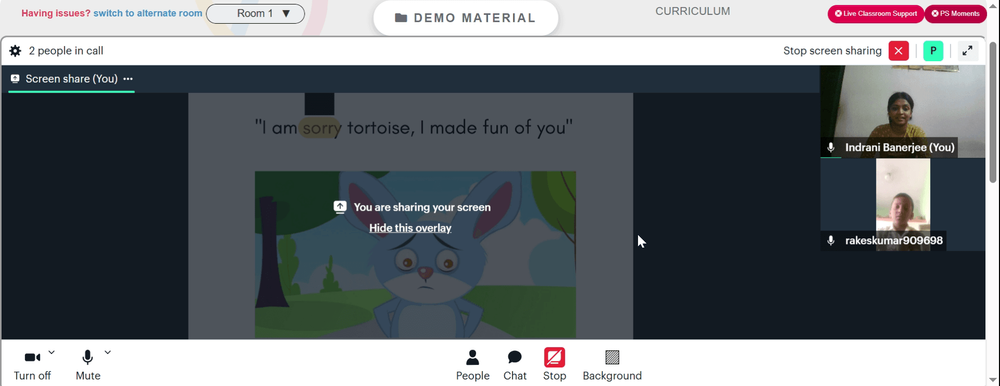Open Room 1 dropdown

[x=255, y=13]
